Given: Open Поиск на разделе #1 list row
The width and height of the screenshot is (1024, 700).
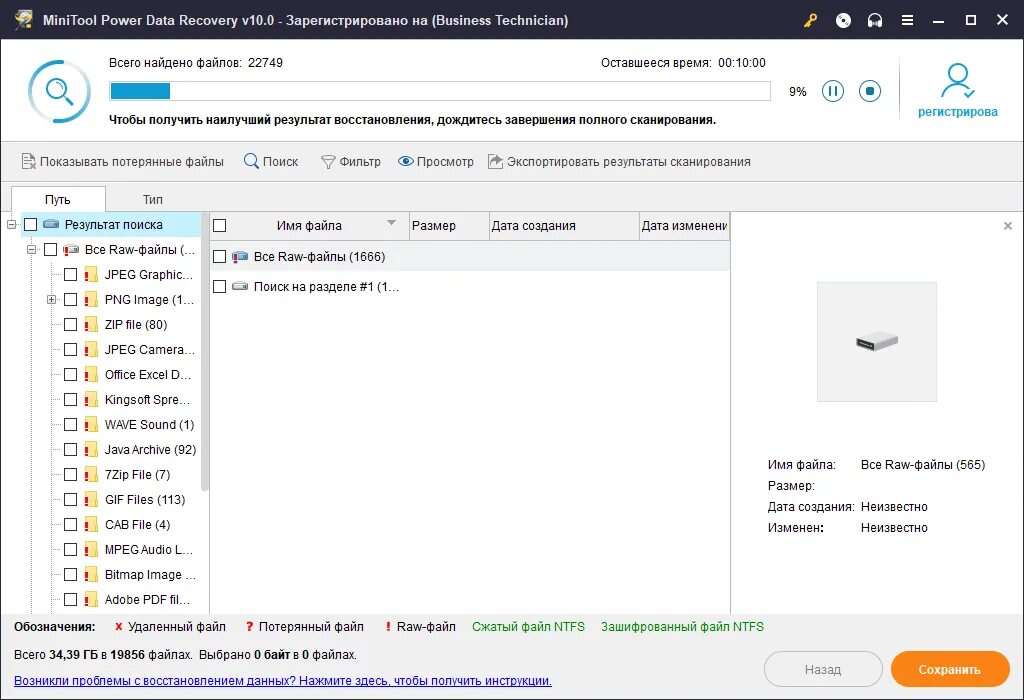Looking at the screenshot, I should [470, 287].
